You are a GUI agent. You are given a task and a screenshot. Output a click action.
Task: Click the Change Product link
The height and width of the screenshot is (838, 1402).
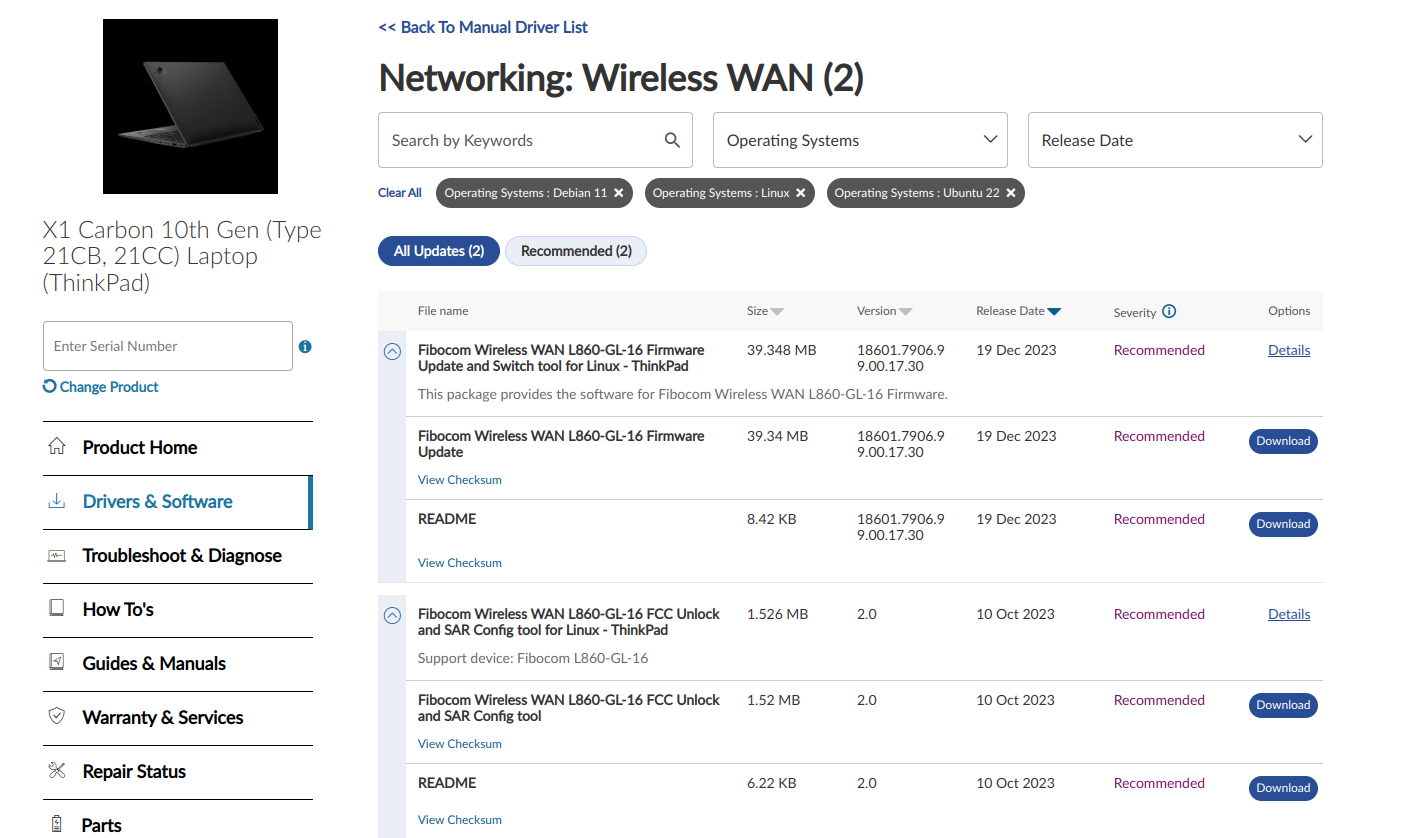(109, 387)
